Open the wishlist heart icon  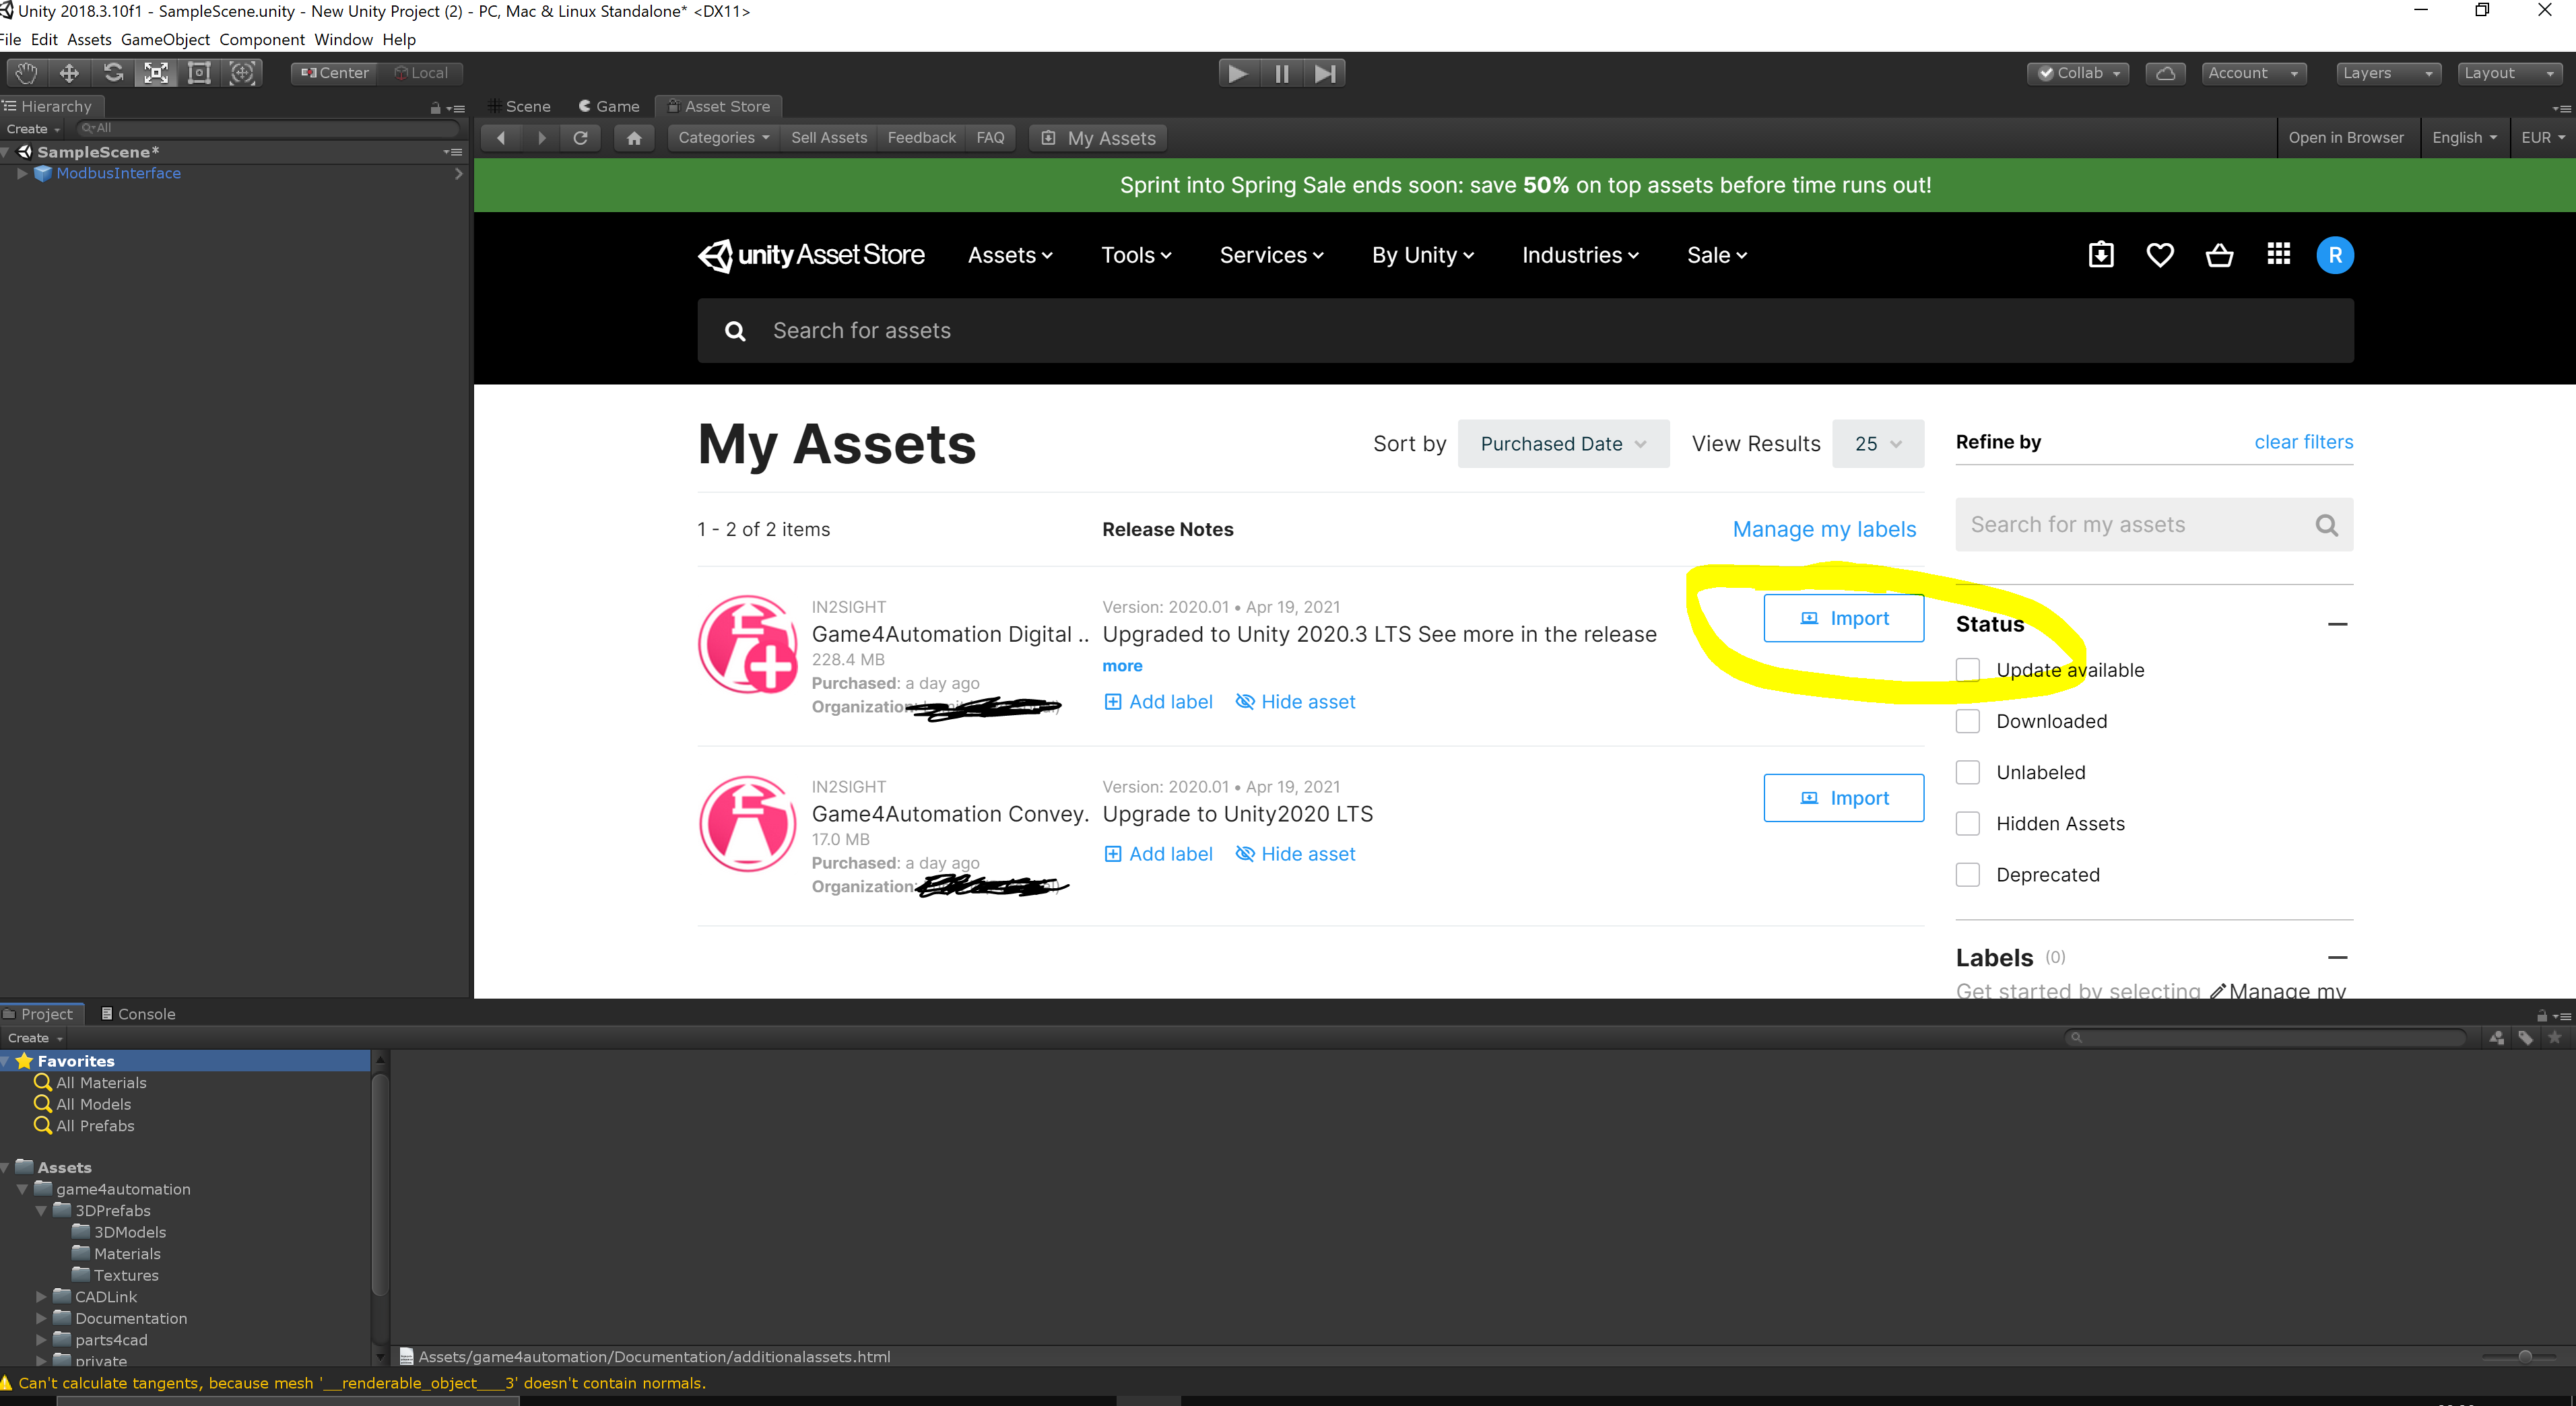pyautogui.click(x=2160, y=255)
